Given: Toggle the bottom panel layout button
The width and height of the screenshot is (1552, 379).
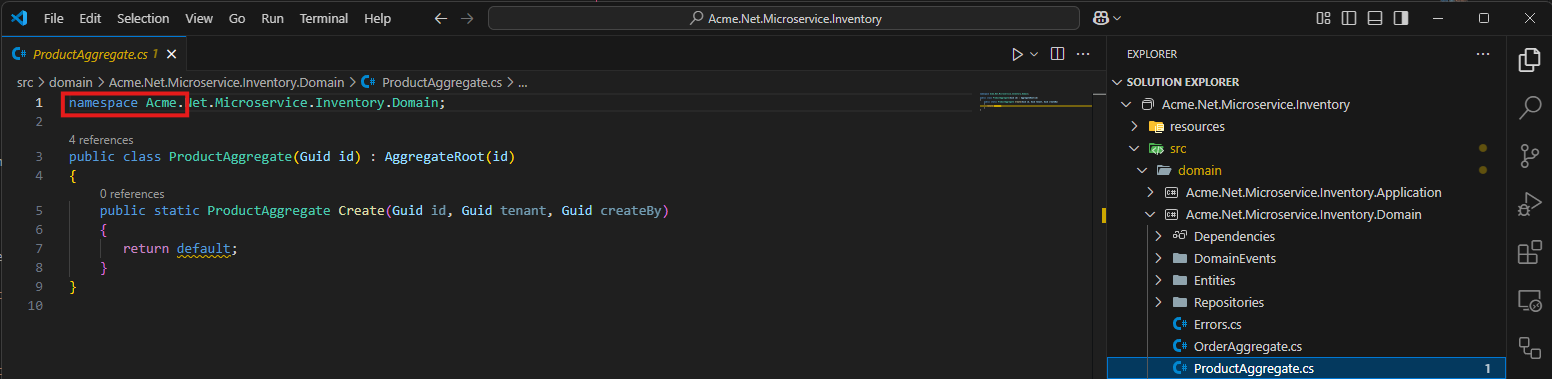Looking at the screenshot, I should tap(1375, 18).
